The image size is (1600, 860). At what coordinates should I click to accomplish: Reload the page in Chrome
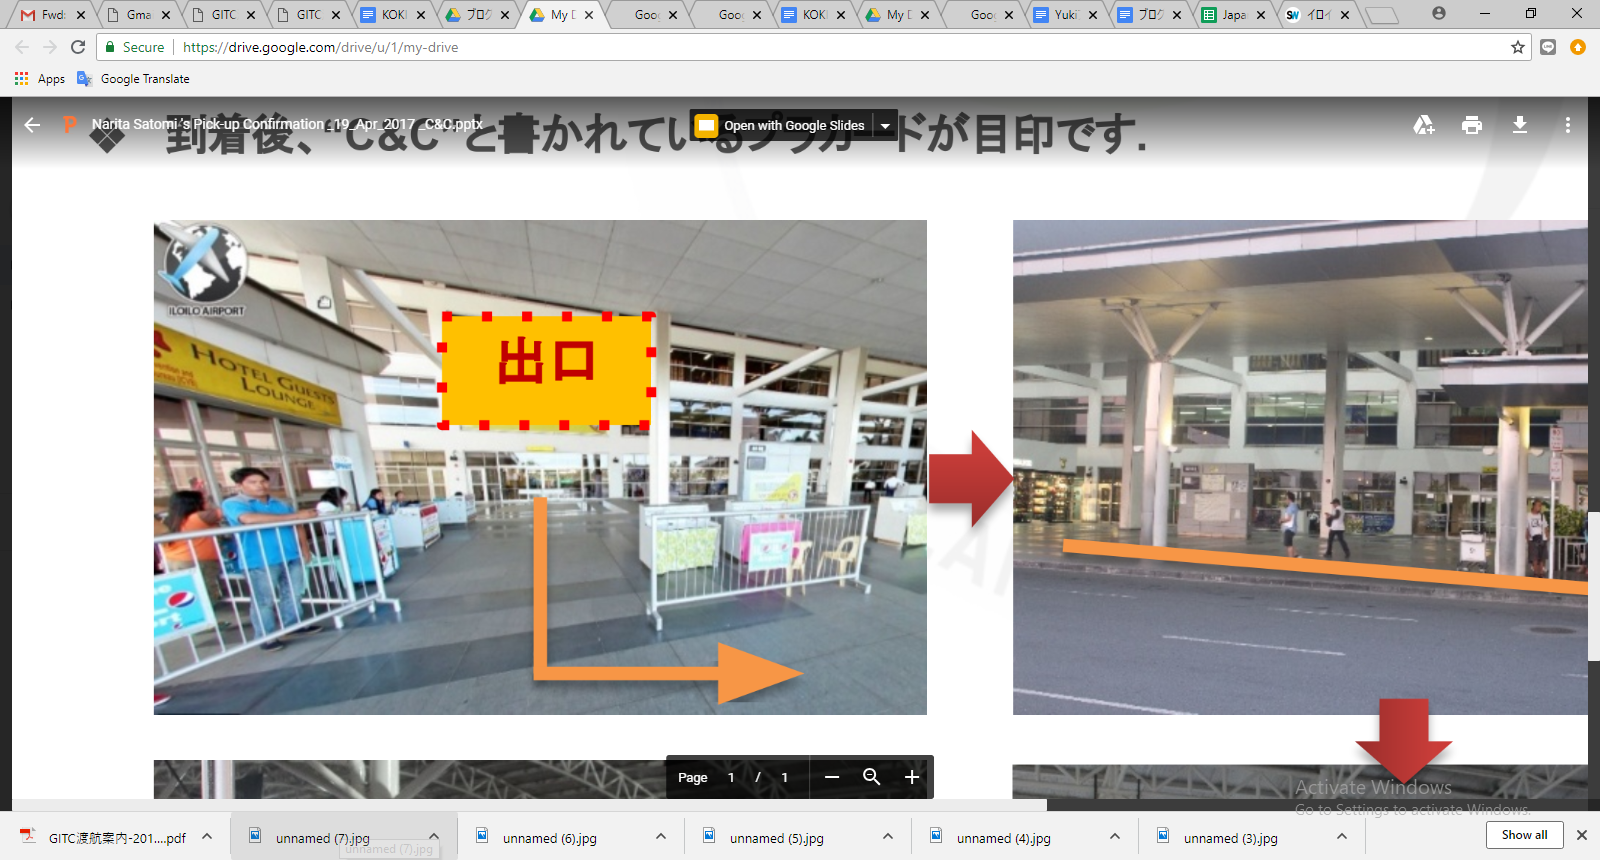click(78, 47)
